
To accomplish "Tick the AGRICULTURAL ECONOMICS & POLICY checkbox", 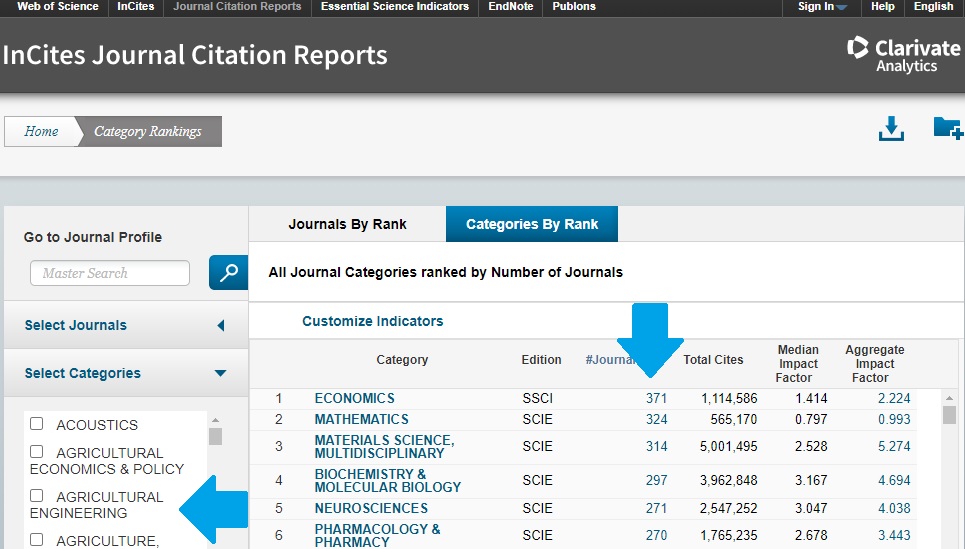I will [x=37, y=451].
